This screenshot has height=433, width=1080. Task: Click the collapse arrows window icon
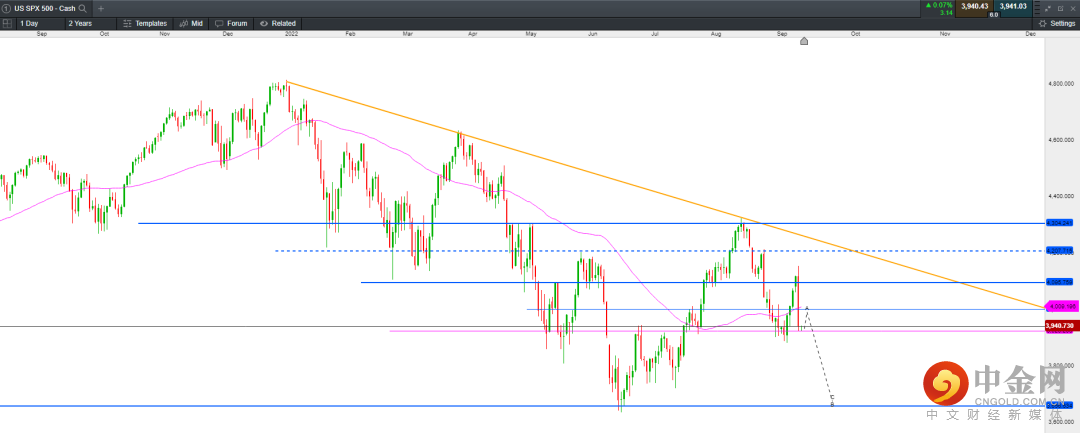[1049, 8]
